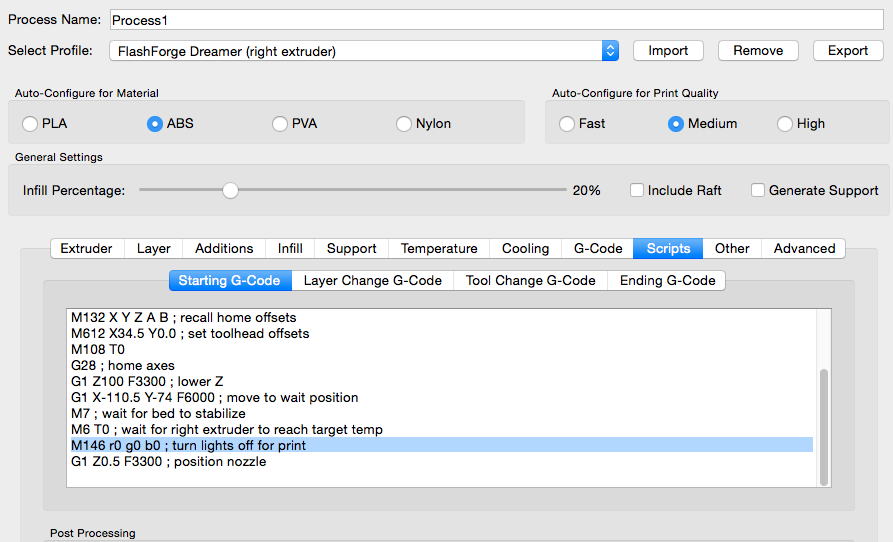Screen dimensions: 893x542
Task: Open the Tool Change G-Code sub-tab
Action: 530,281
